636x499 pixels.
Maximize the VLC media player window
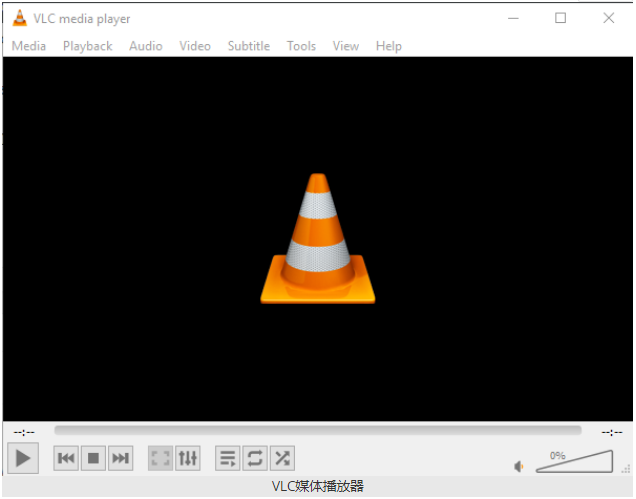(x=561, y=18)
